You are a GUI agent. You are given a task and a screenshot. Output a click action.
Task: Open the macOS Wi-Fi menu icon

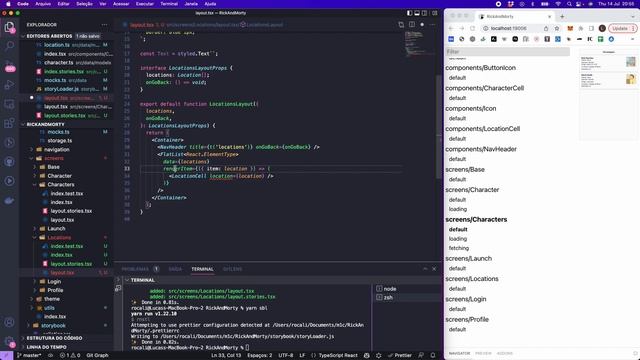tap(558, 4)
